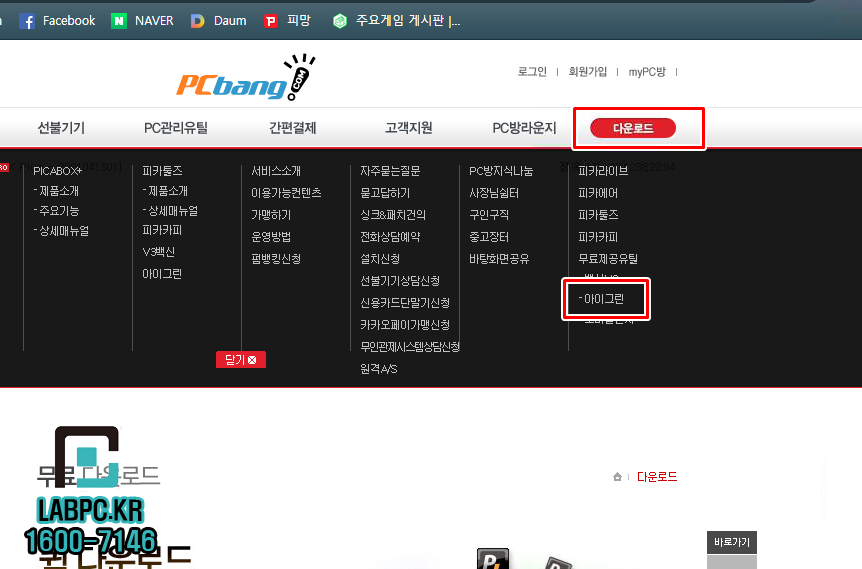Image resolution: width=862 pixels, height=569 pixels.
Task: Open the 간편결제 menu
Action: click(x=292, y=128)
